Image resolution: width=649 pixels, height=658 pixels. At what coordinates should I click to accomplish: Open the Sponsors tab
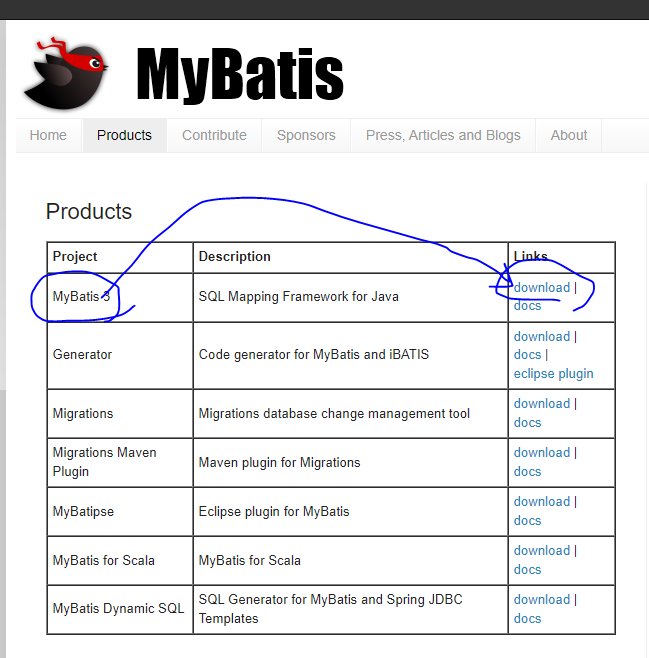306,135
